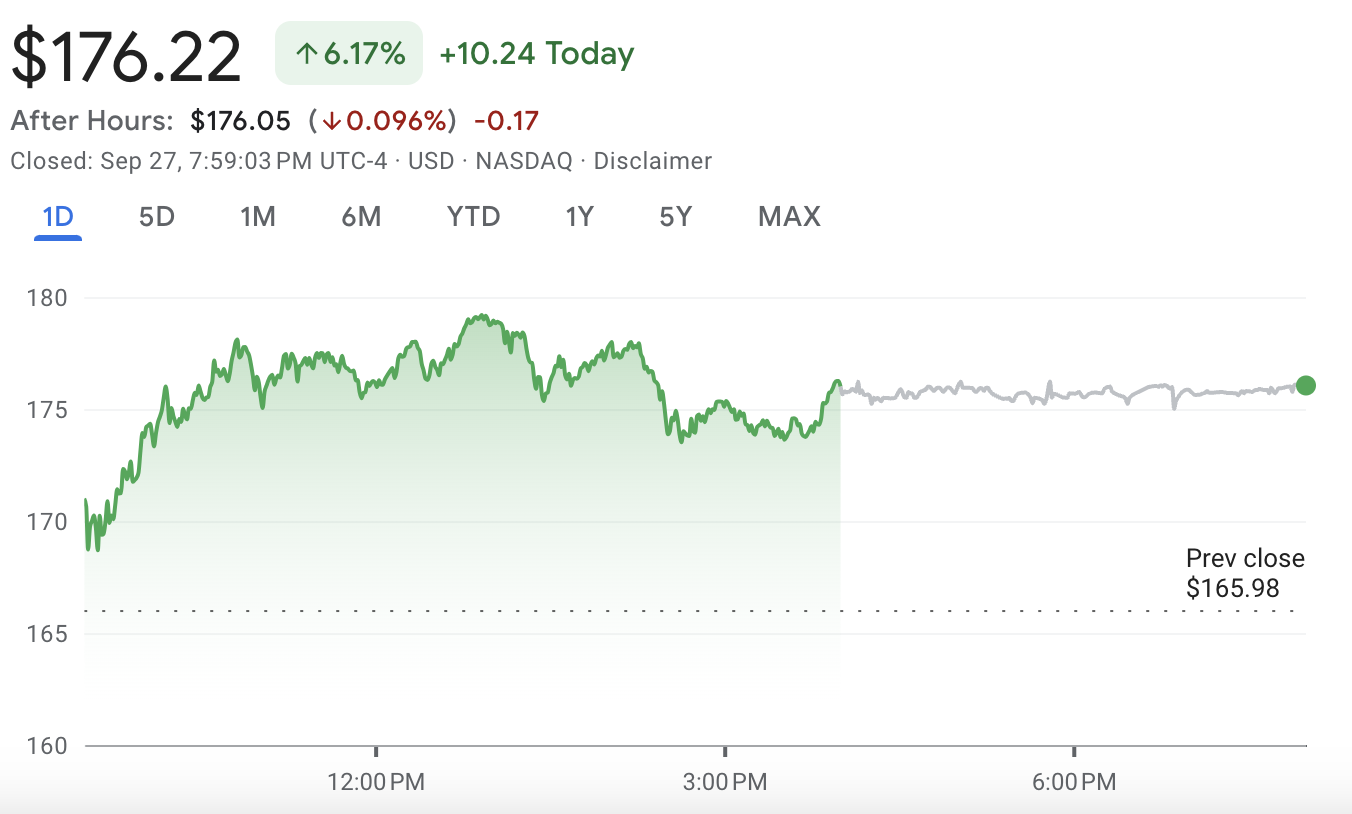The width and height of the screenshot is (1352, 814).
Task: Click the 6:00 PM time axis marker
Action: (x=1074, y=781)
